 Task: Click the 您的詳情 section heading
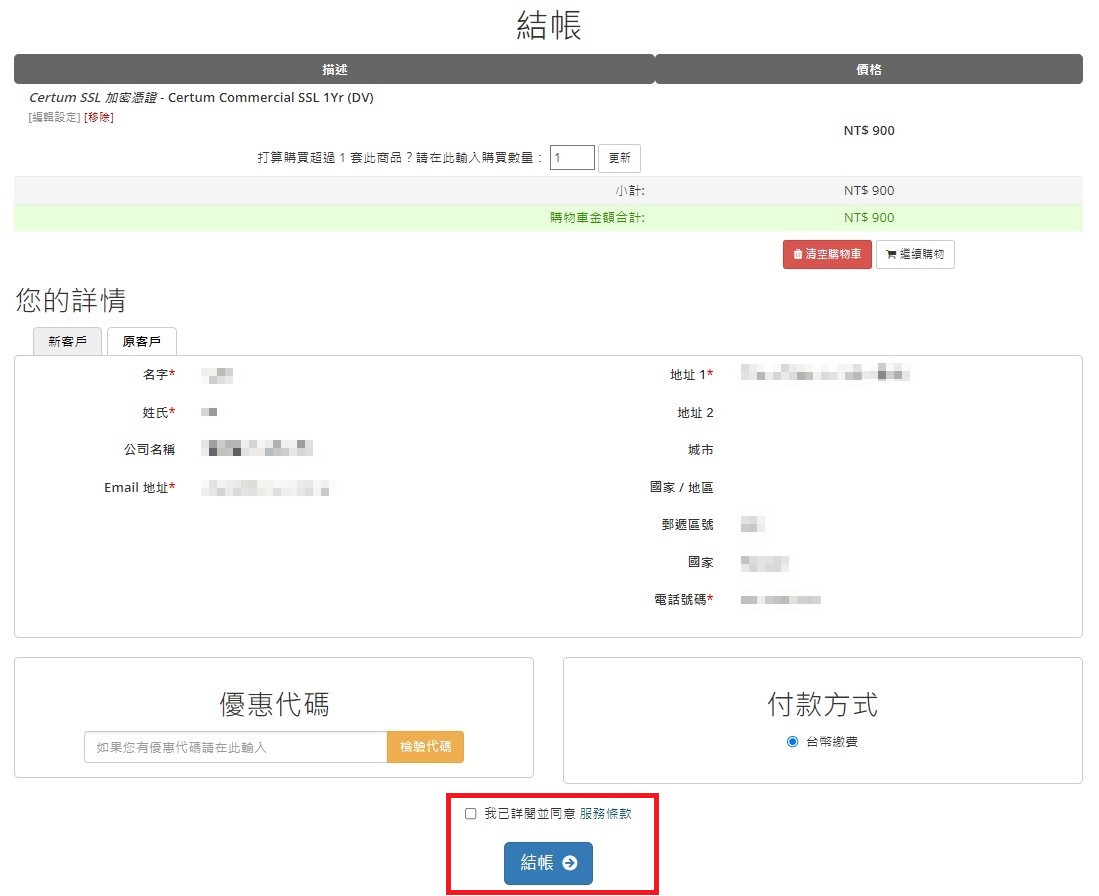pos(71,300)
